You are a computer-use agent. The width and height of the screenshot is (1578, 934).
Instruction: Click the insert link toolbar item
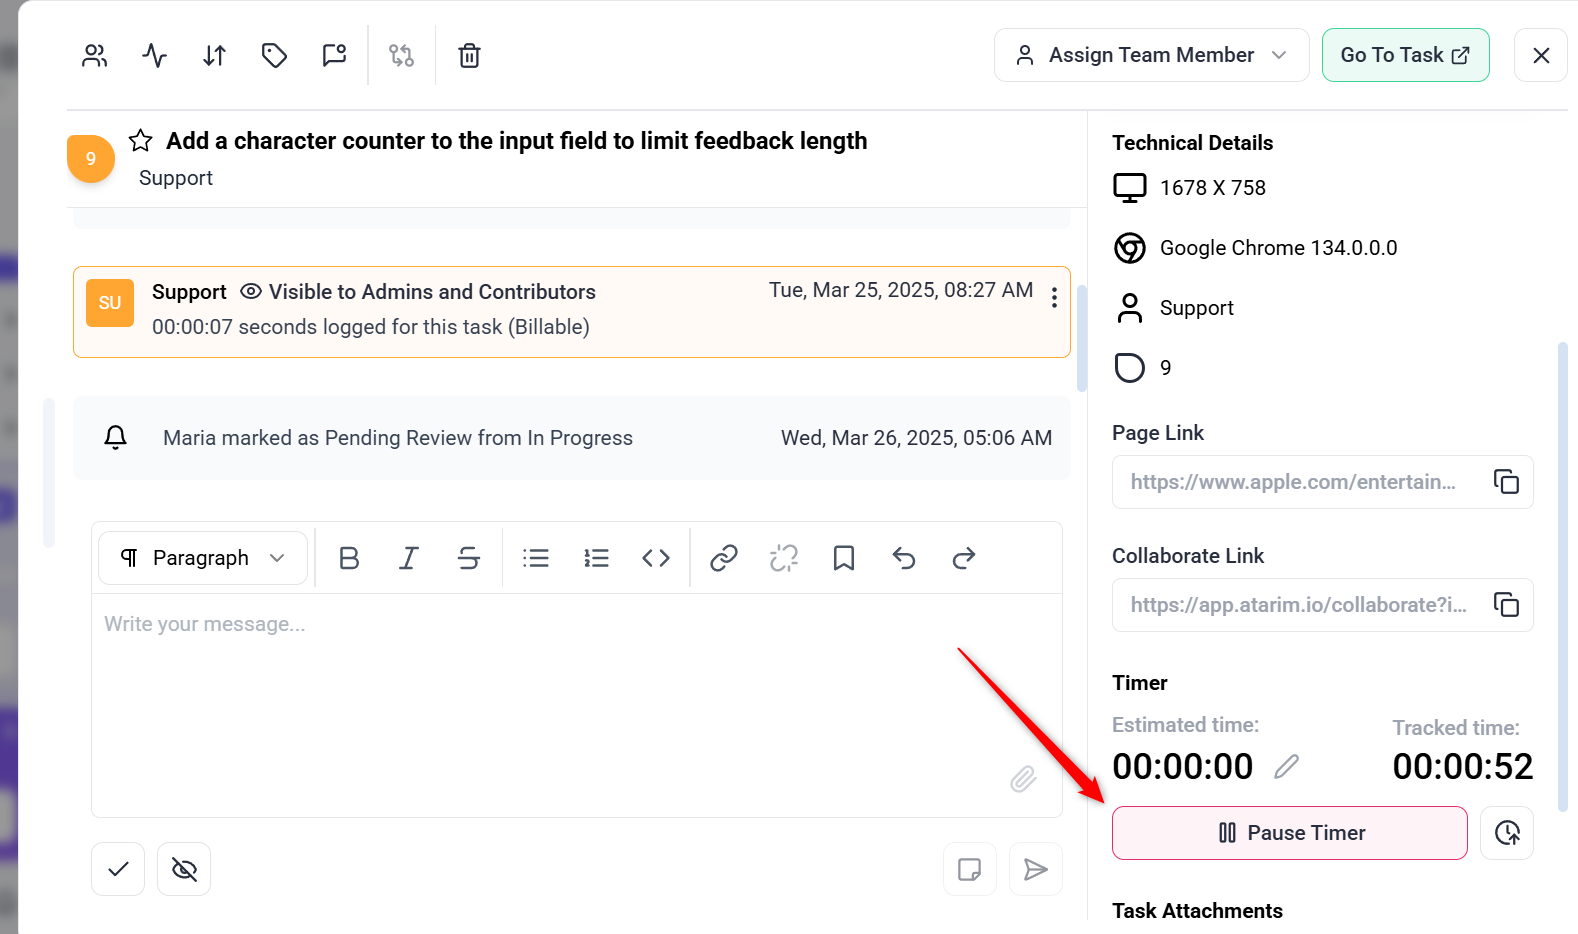tap(723, 558)
